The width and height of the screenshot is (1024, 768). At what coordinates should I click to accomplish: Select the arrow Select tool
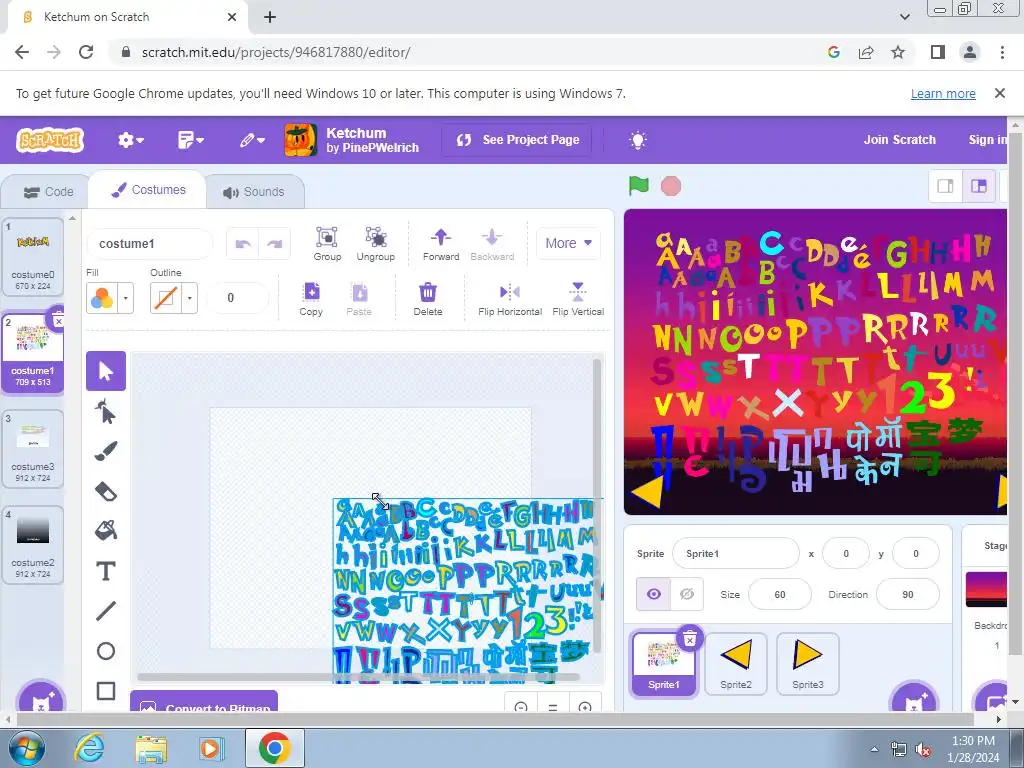pyautogui.click(x=106, y=371)
